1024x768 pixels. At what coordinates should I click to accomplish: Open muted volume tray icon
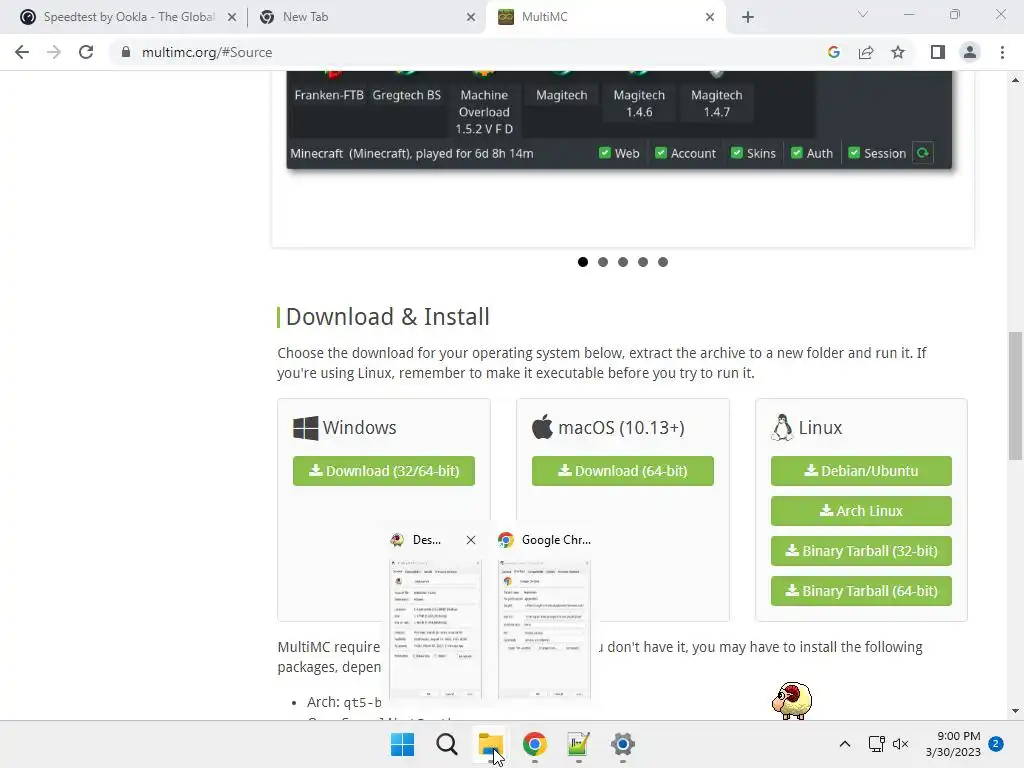coord(901,744)
